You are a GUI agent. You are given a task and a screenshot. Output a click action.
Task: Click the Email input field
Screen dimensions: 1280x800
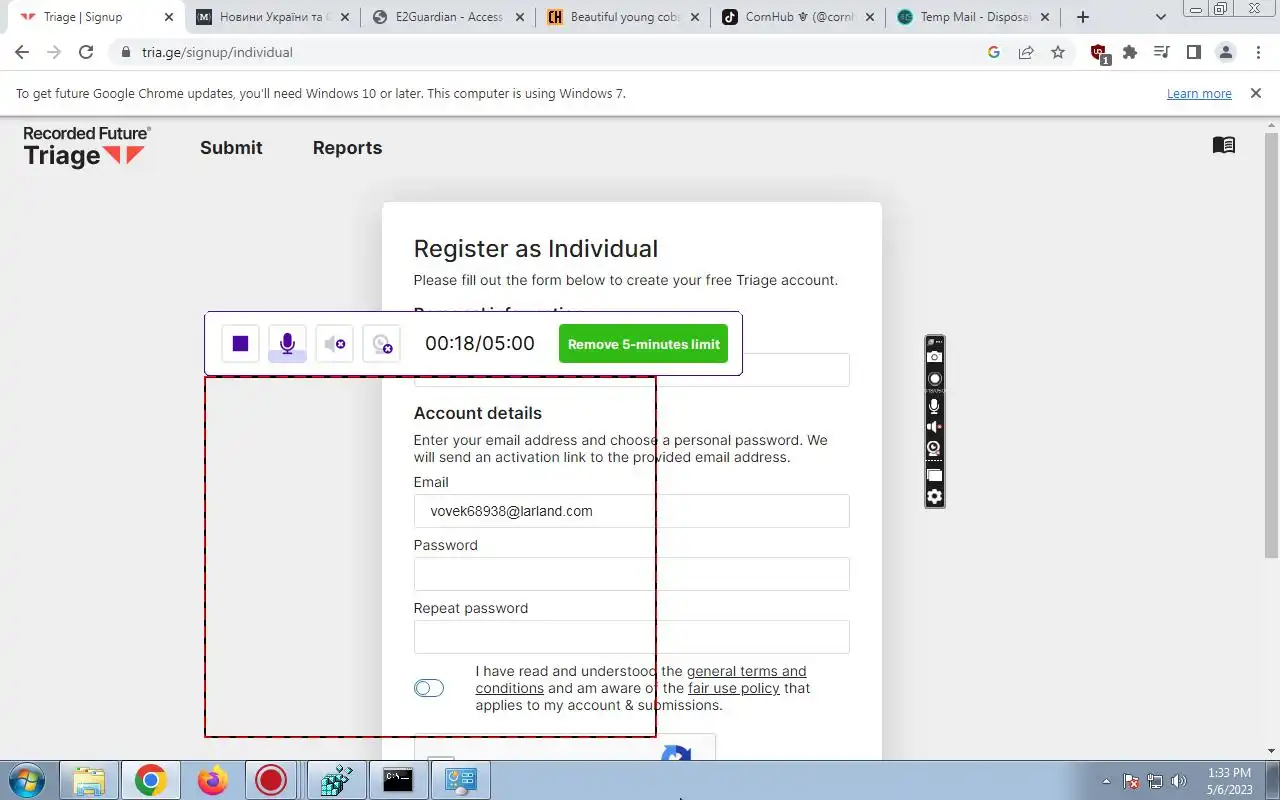pyautogui.click(x=632, y=511)
